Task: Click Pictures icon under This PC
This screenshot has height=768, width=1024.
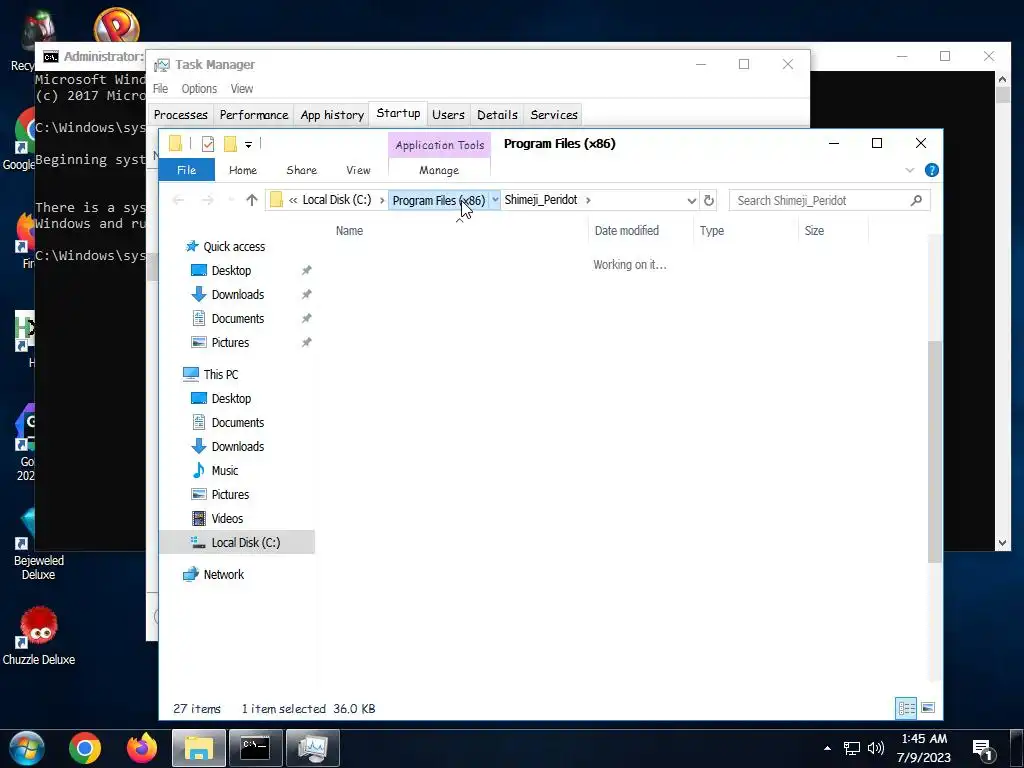Action: pos(199,494)
